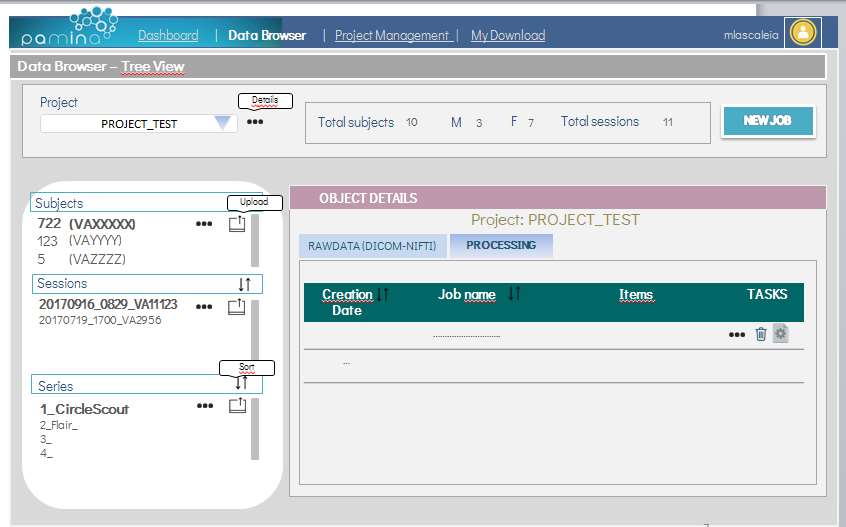This screenshot has width=846, height=527.
Task: Open the three-dots menu for subject 722
Action: click(205, 225)
